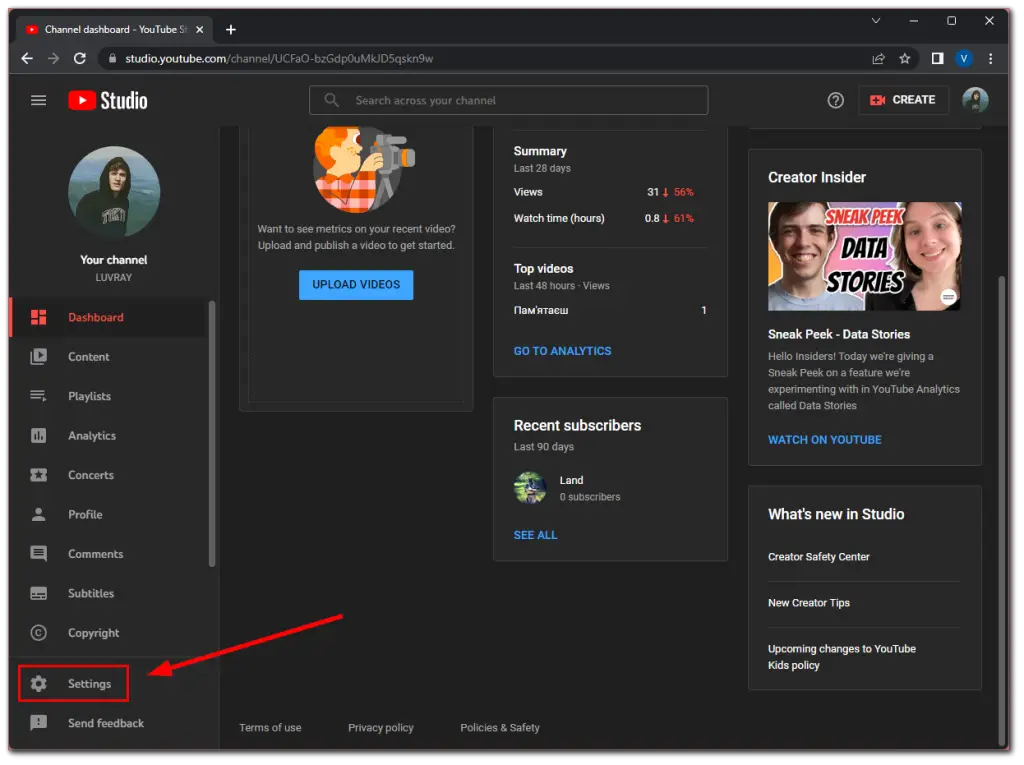Collapse the sidebar with the hamburger menu
1024x765 pixels.
point(38,100)
